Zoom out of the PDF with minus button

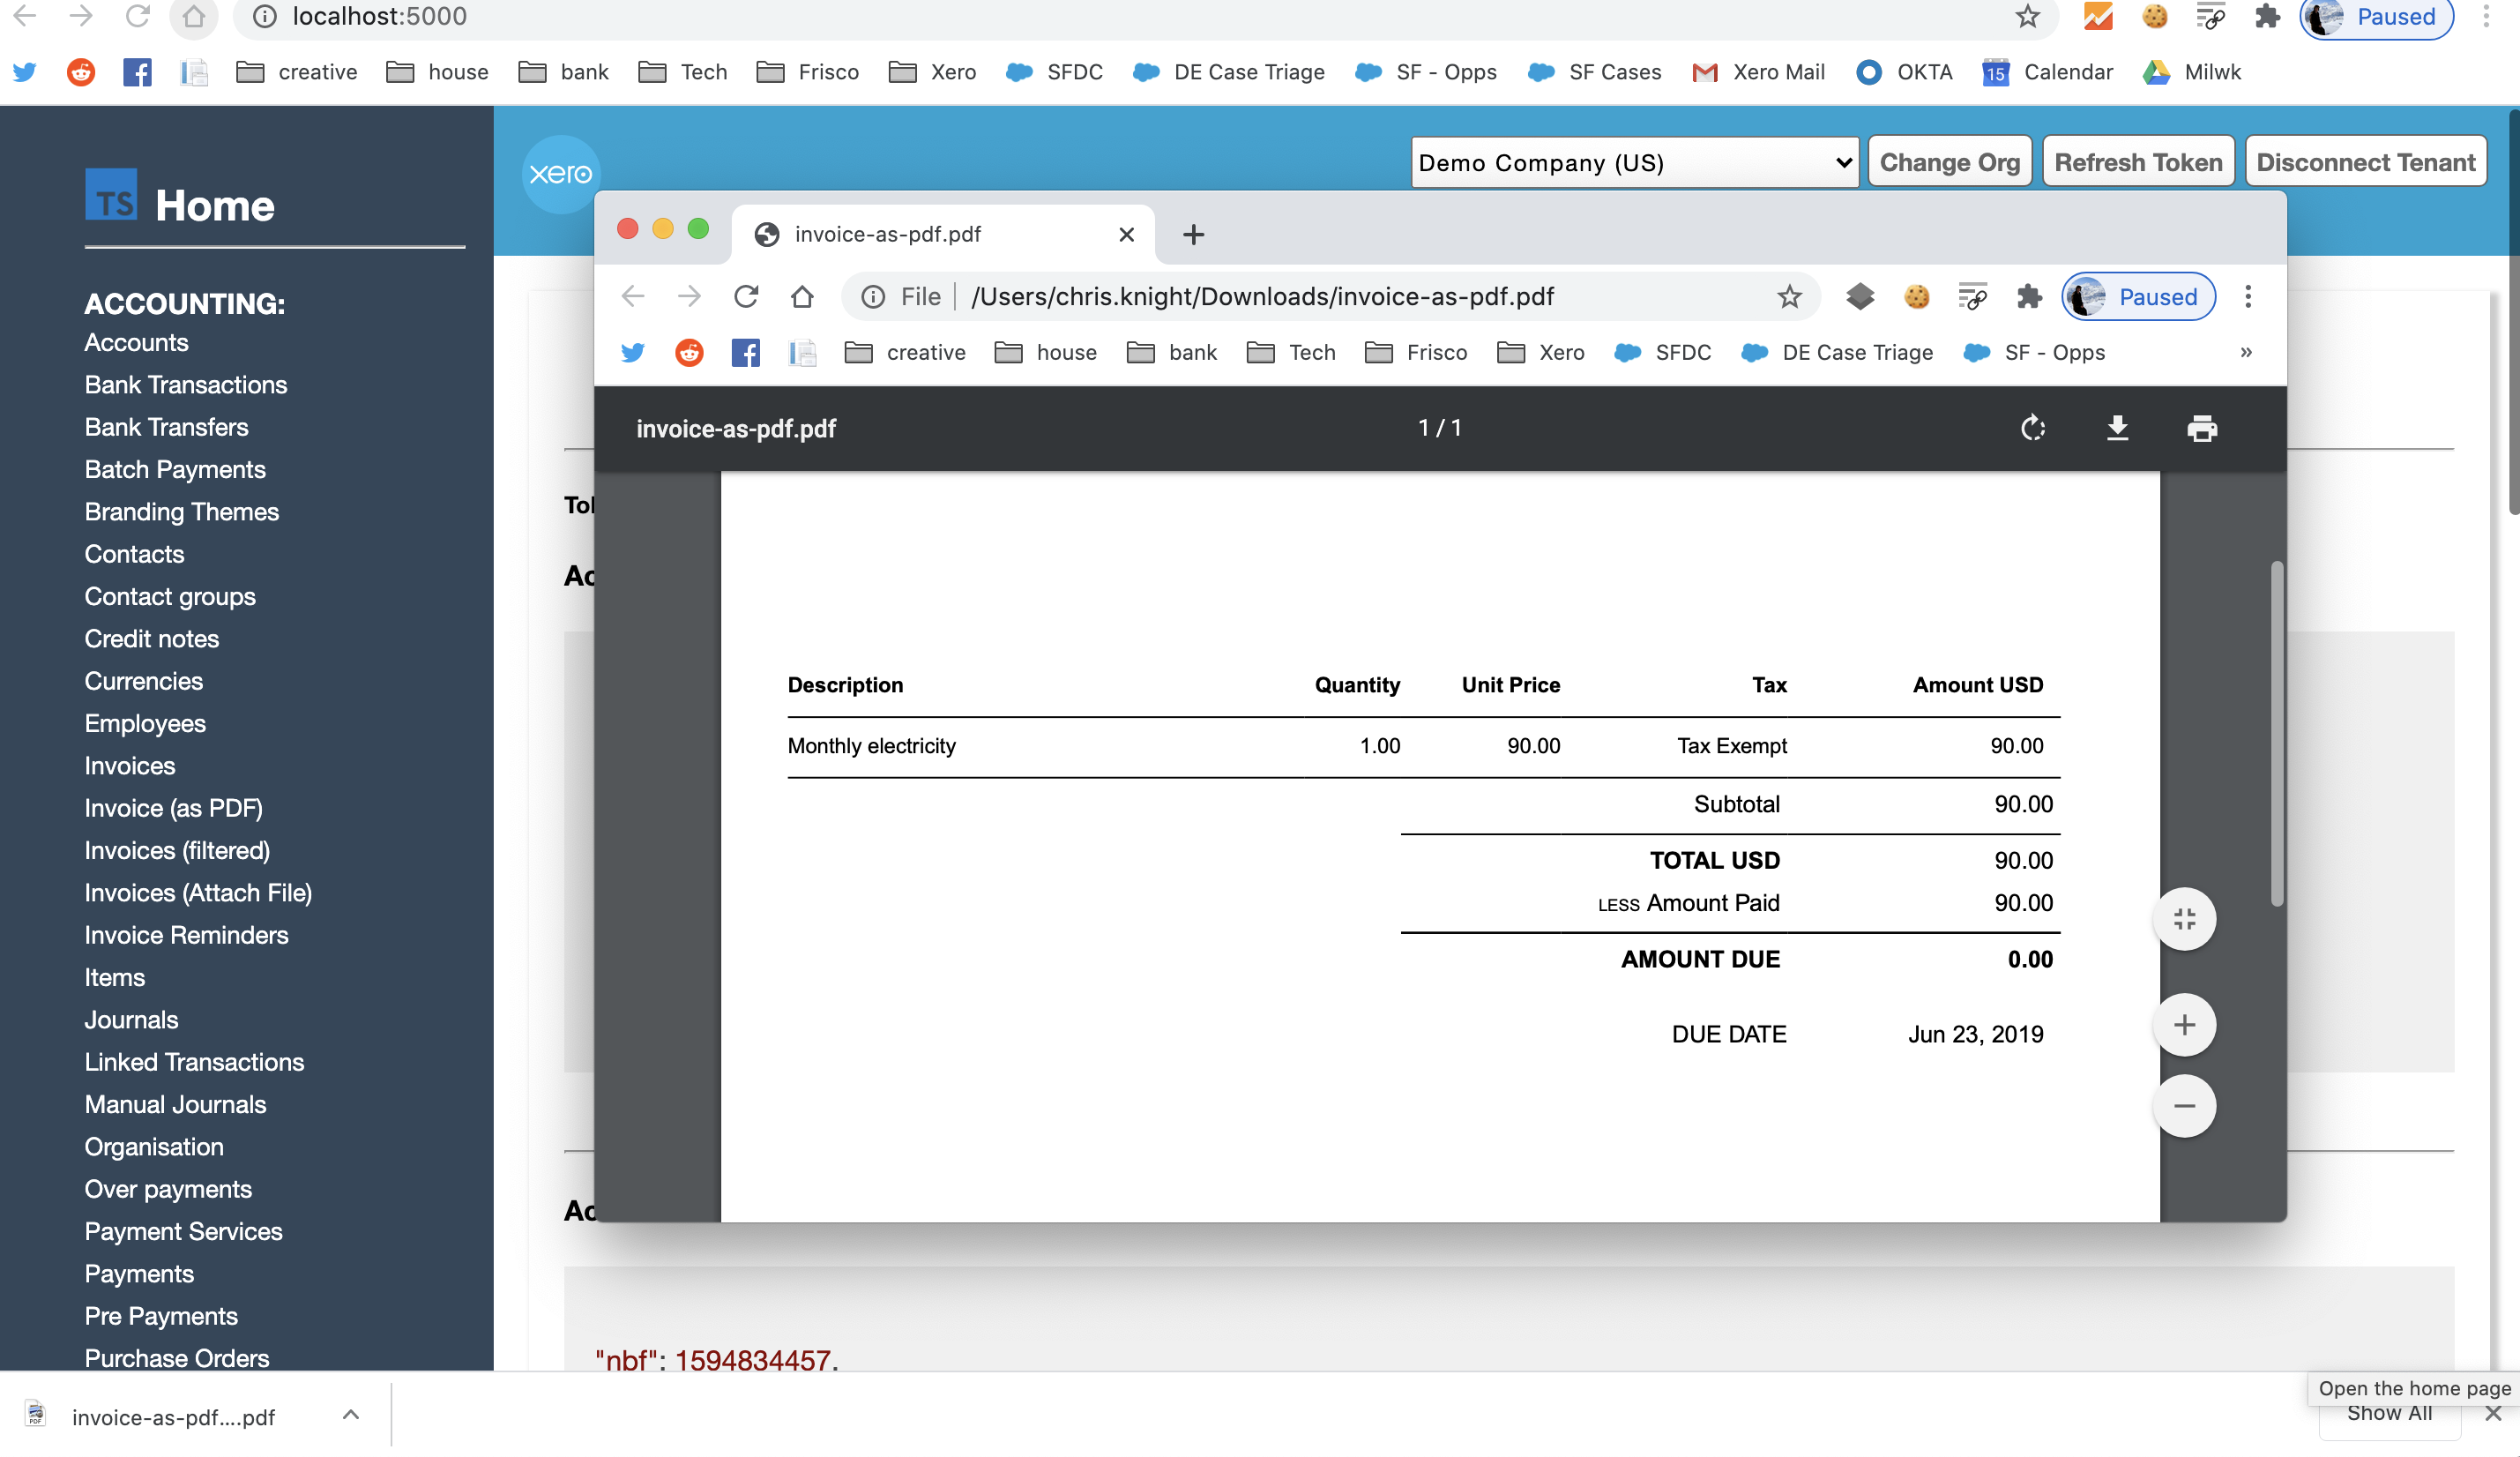point(2184,1106)
